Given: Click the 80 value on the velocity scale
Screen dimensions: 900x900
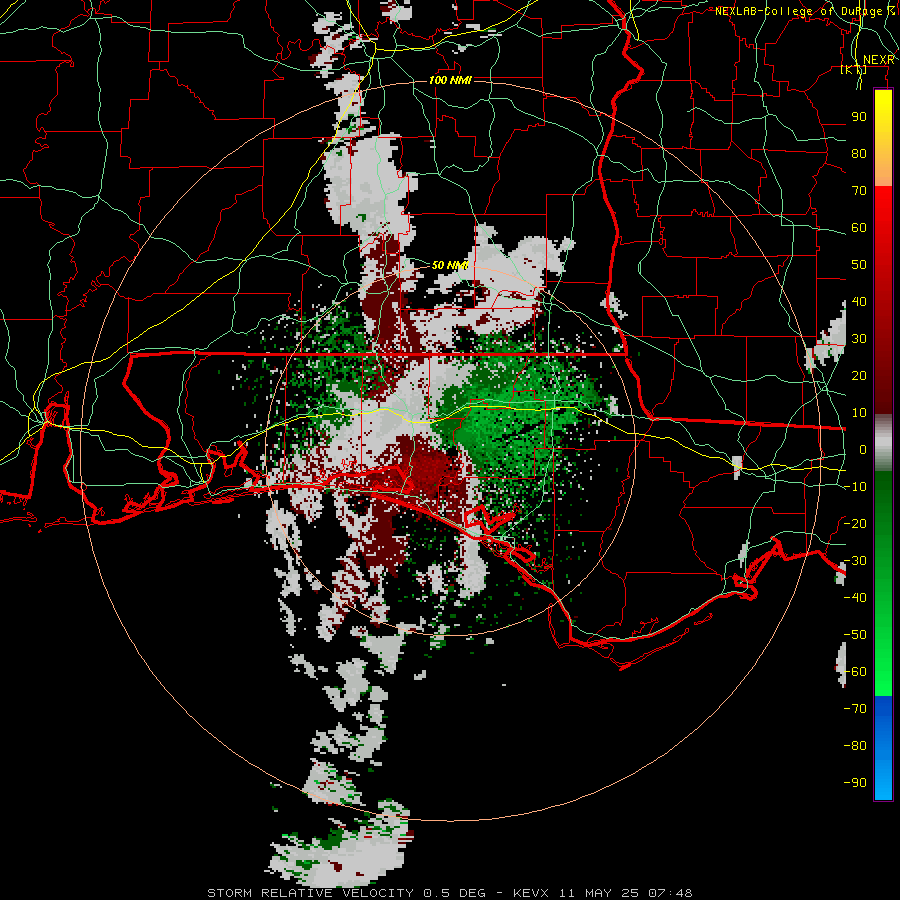Looking at the screenshot, I should coord(859,154).
